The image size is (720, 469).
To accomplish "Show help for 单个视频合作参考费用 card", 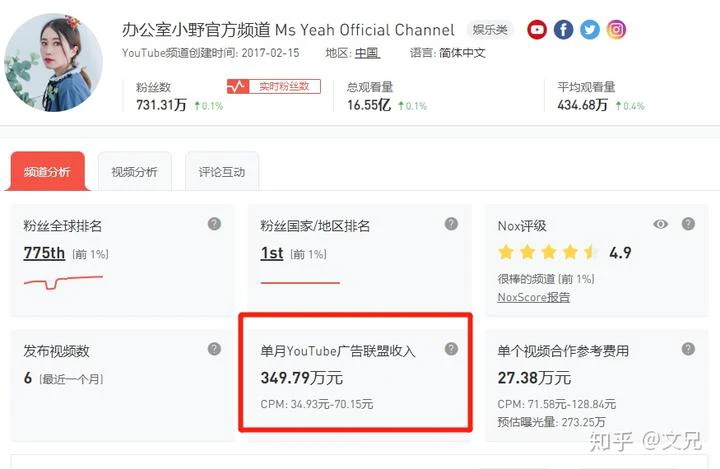I will tap(688, 349).
